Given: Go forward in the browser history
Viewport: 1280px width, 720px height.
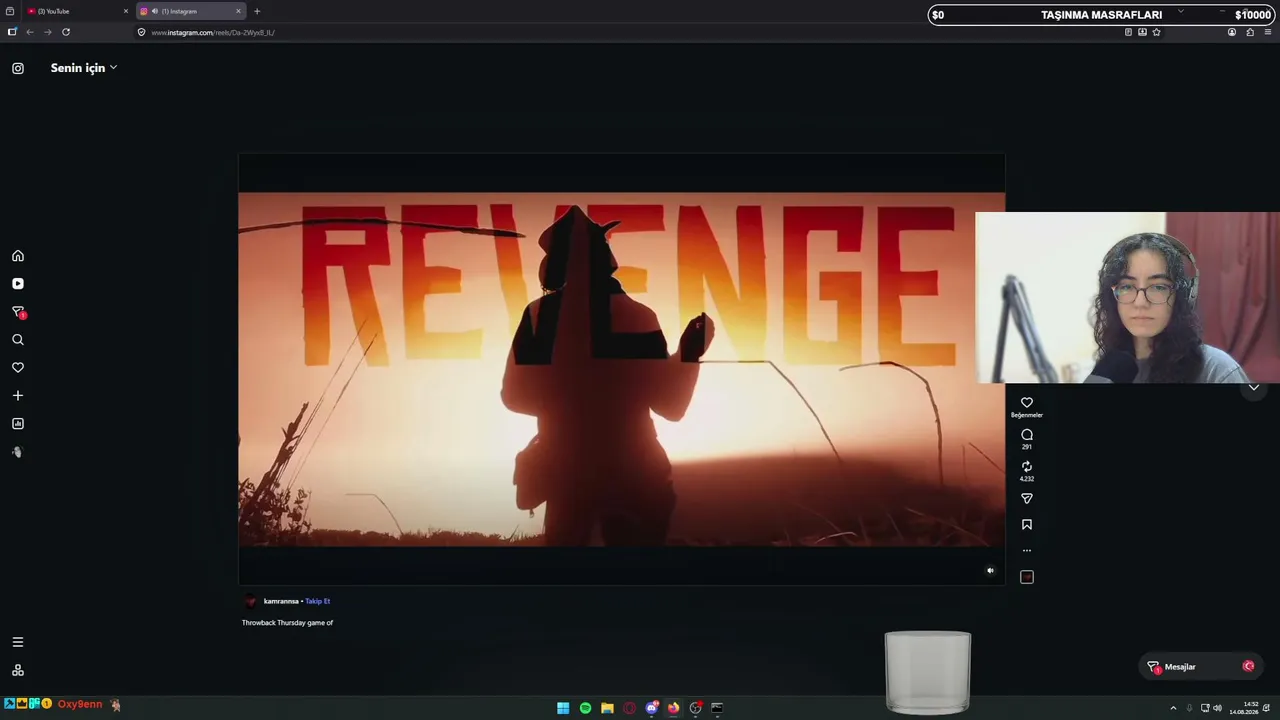Looking at the screenshot, I should point(48,32).
